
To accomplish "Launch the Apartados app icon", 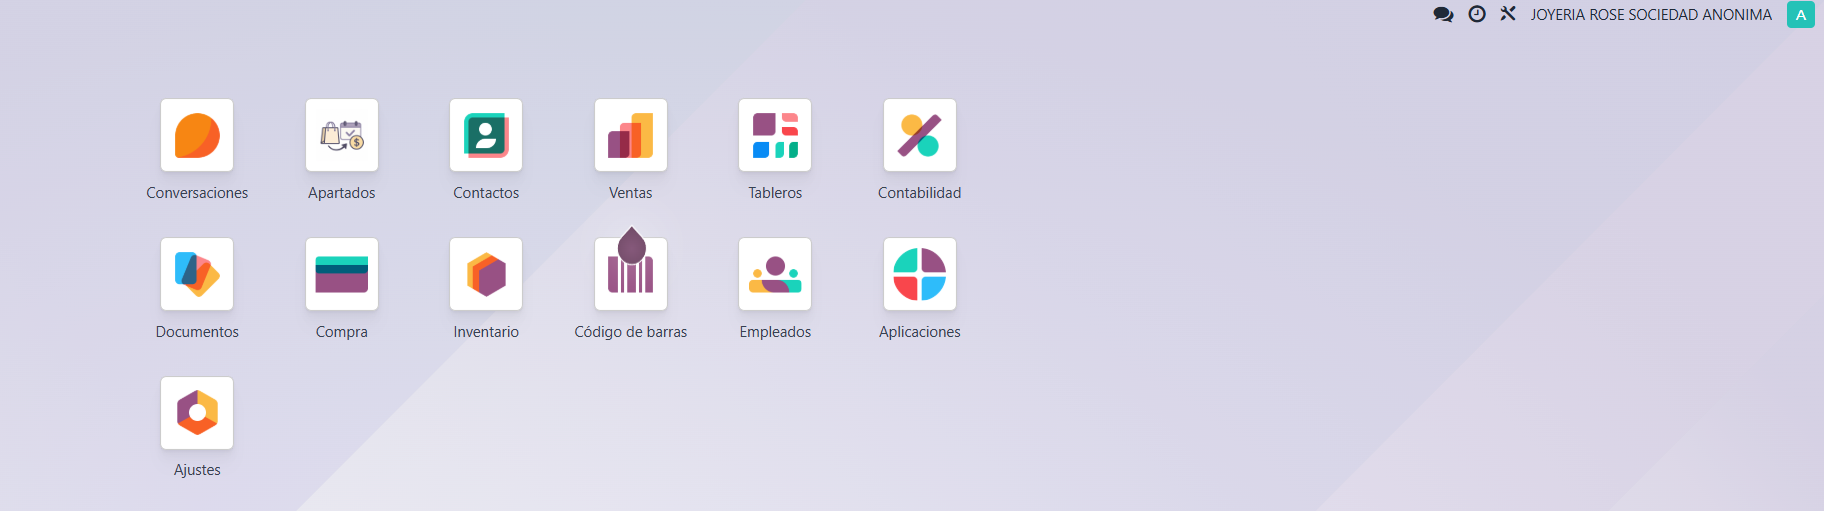I will [x=341, y=135].
